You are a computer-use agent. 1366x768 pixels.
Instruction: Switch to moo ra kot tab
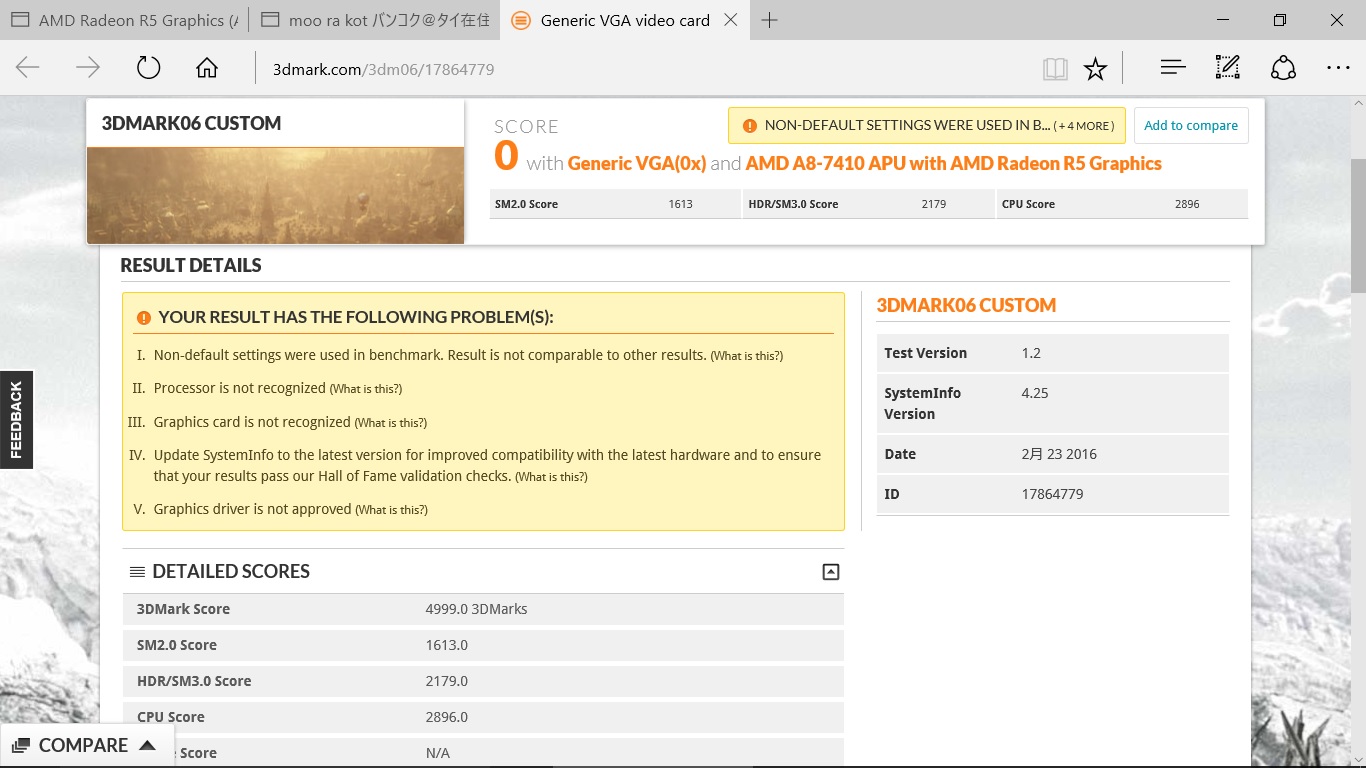coord(374,20)
